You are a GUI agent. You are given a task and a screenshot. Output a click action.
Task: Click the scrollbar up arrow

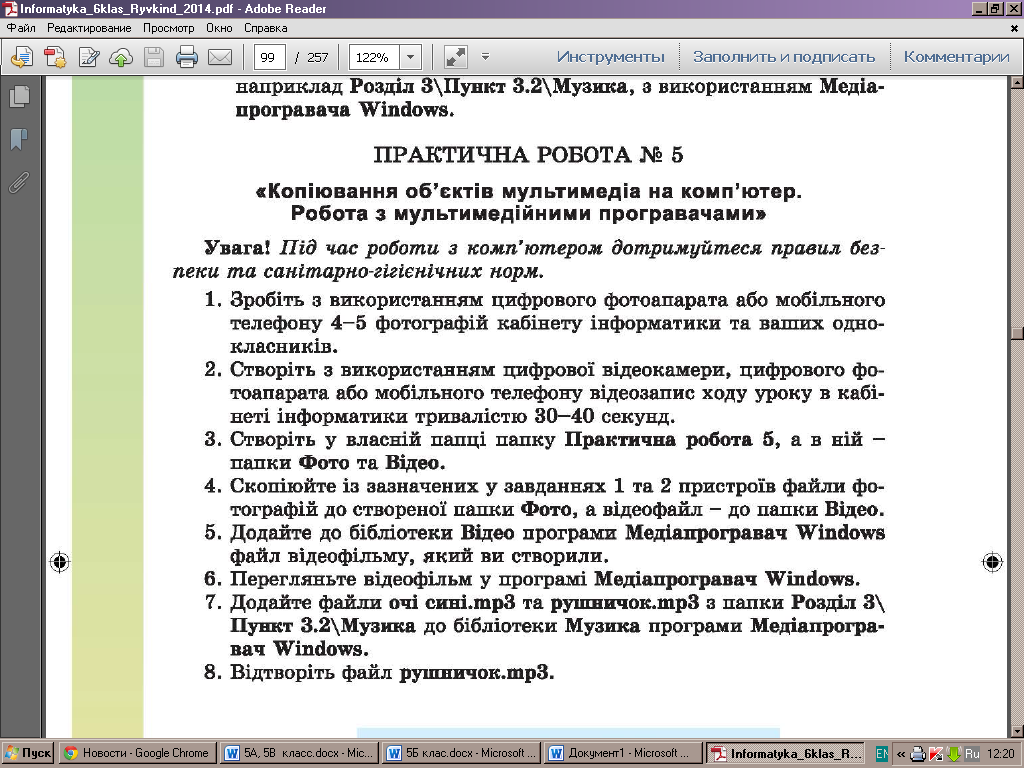click(x=1017, y=83)
